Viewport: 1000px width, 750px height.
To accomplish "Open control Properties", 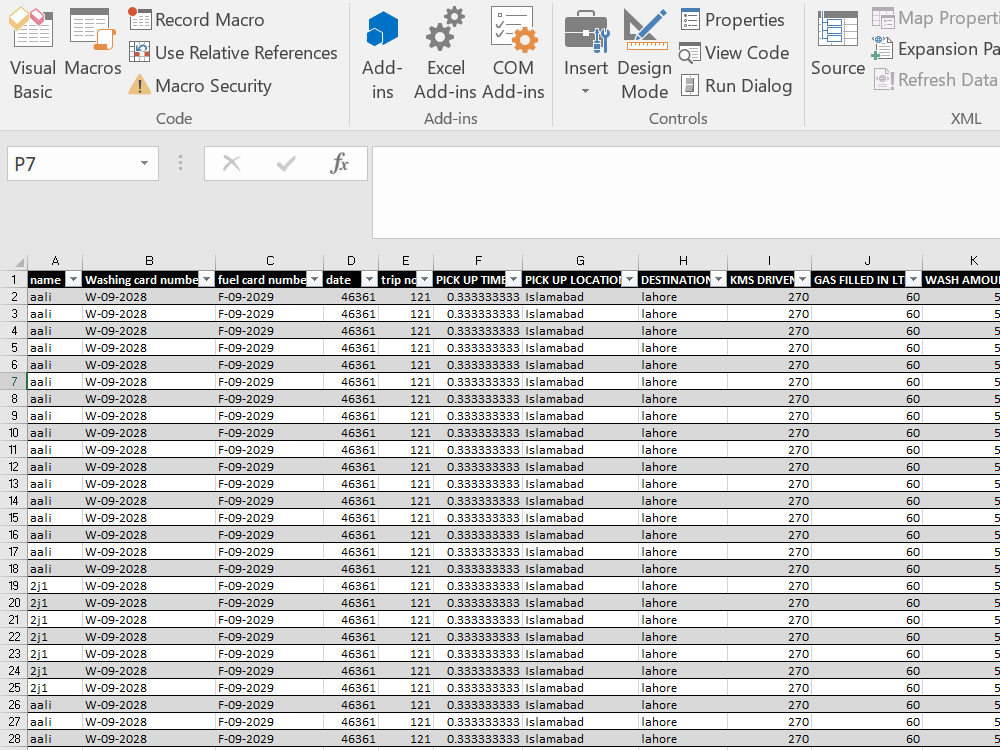I will pos(732,20).
